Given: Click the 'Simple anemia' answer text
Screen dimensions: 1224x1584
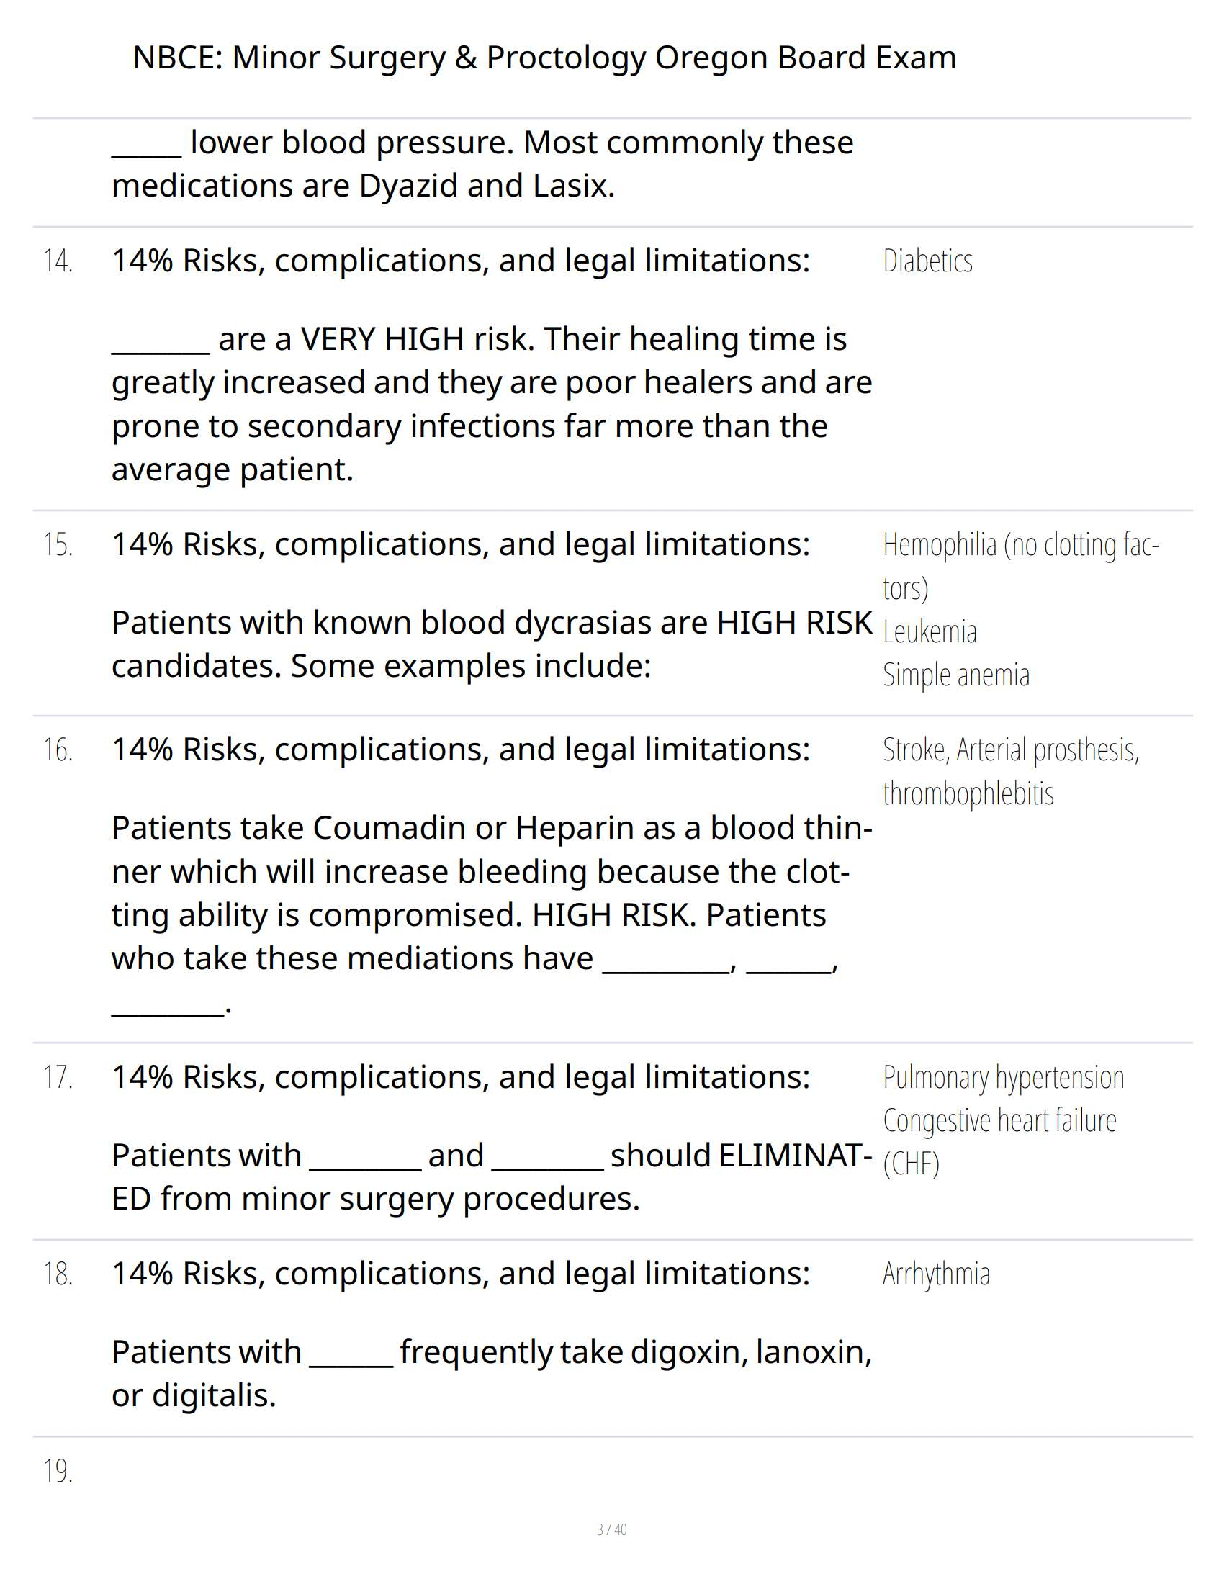Looking at the screenshot, I should 956,675.
